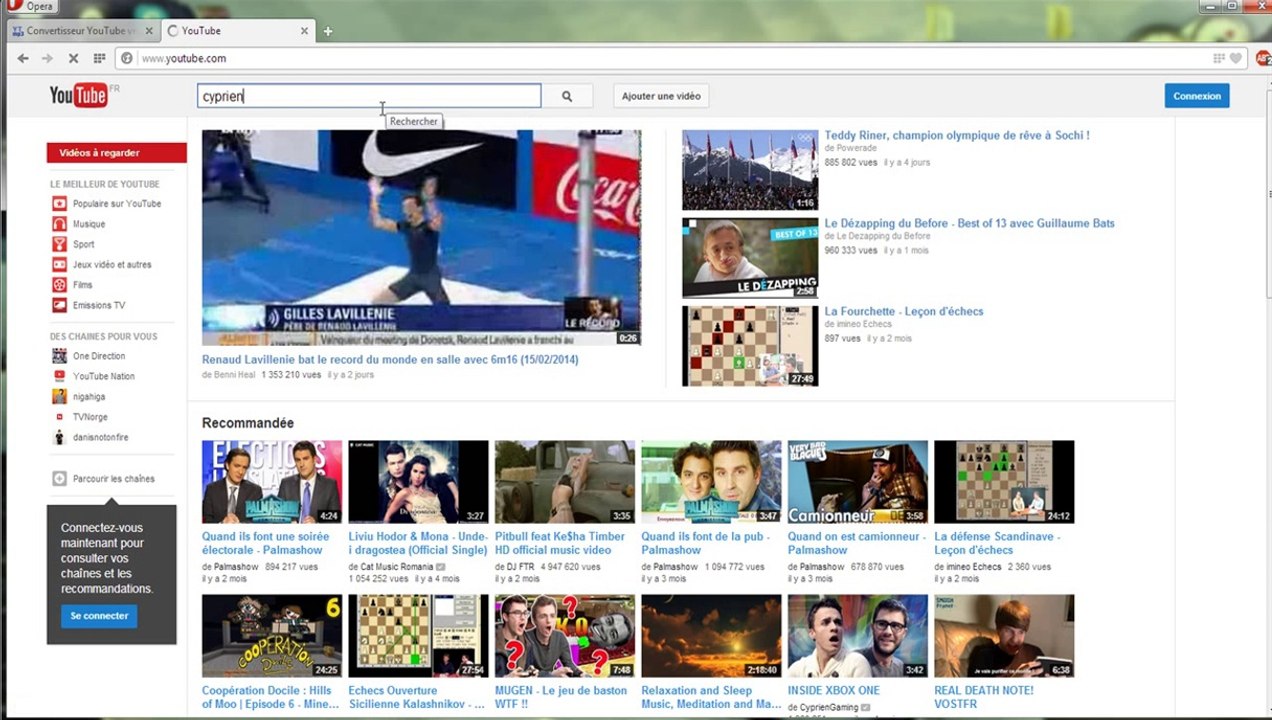Click the Populaire sur YouTube icon
This screenshot has height=720, width=1272.
[x=60, y=204]
